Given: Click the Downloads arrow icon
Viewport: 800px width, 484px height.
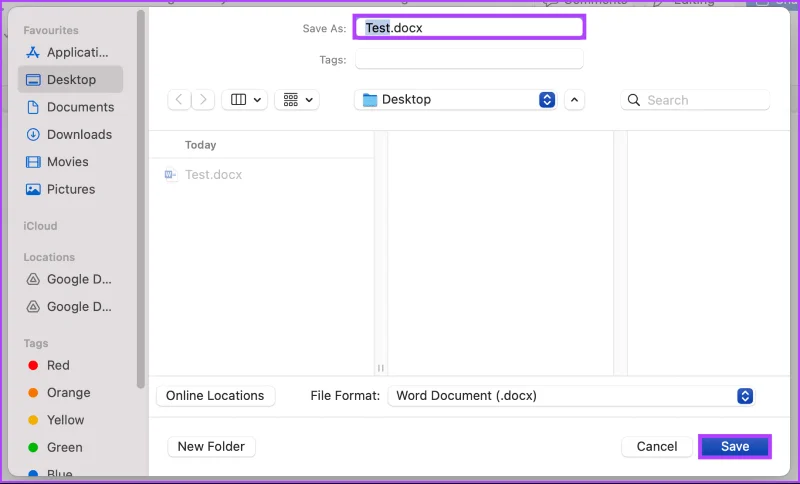Looking at the screenshot, I should point(33,135).
